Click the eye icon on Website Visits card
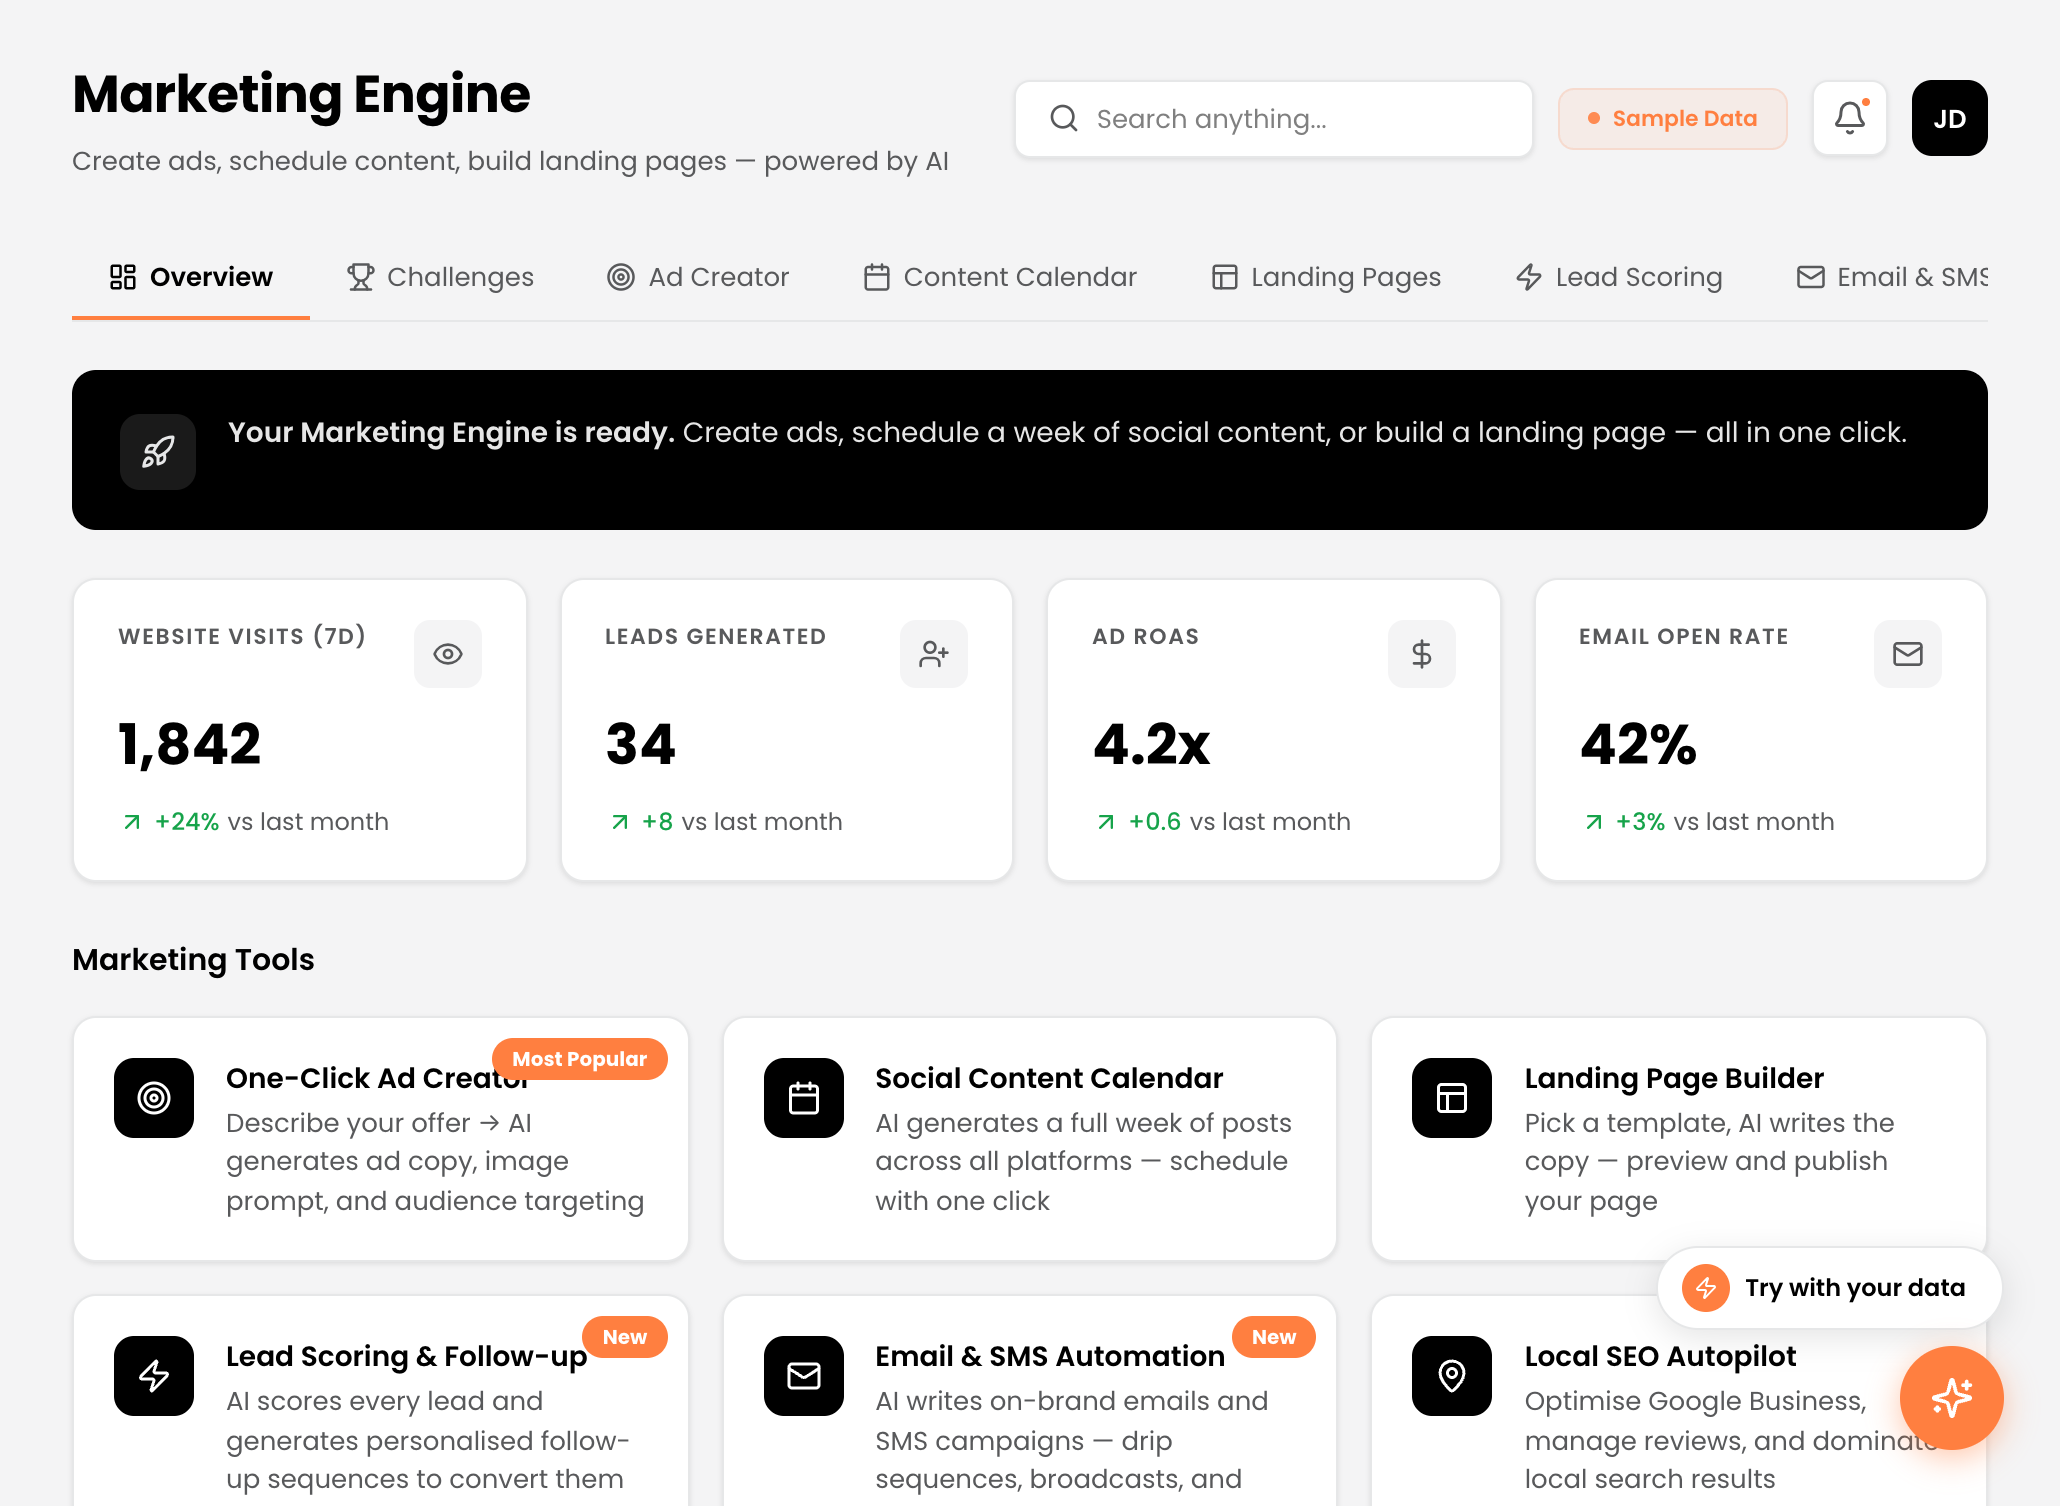 448,654
